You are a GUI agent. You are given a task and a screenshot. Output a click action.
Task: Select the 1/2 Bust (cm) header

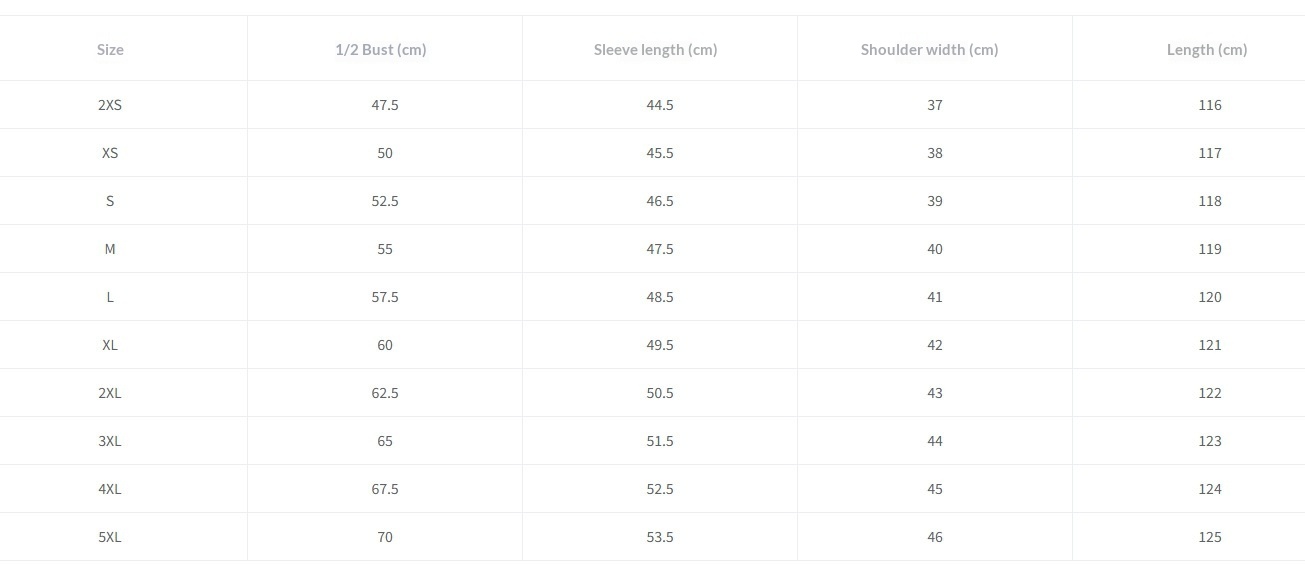tap(381, 49)
